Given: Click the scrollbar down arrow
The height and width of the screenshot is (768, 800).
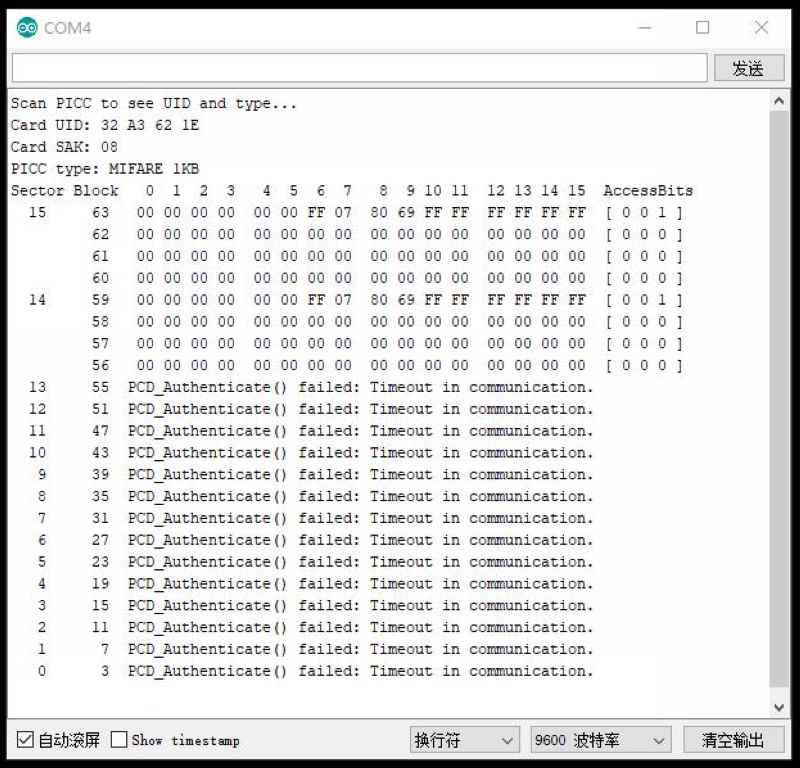Looking at the screenshot, I should click(x=779, y=707).
